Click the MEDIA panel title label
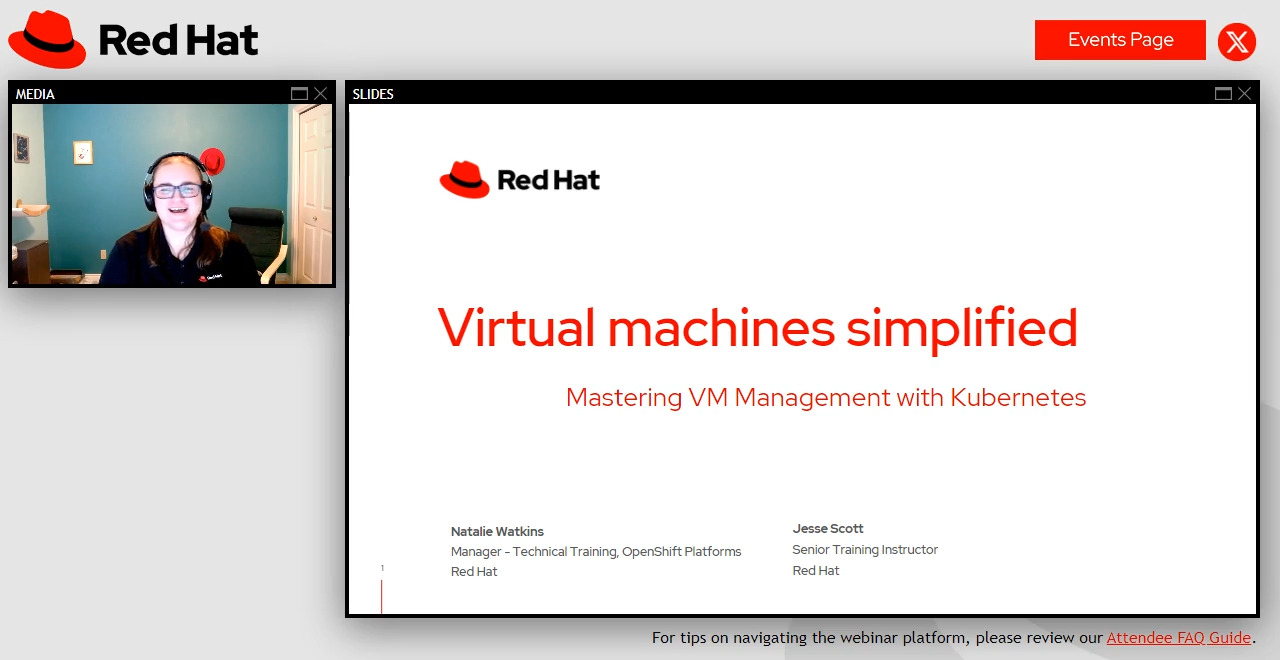The image size is (1280, 660). tap(35, 94)
